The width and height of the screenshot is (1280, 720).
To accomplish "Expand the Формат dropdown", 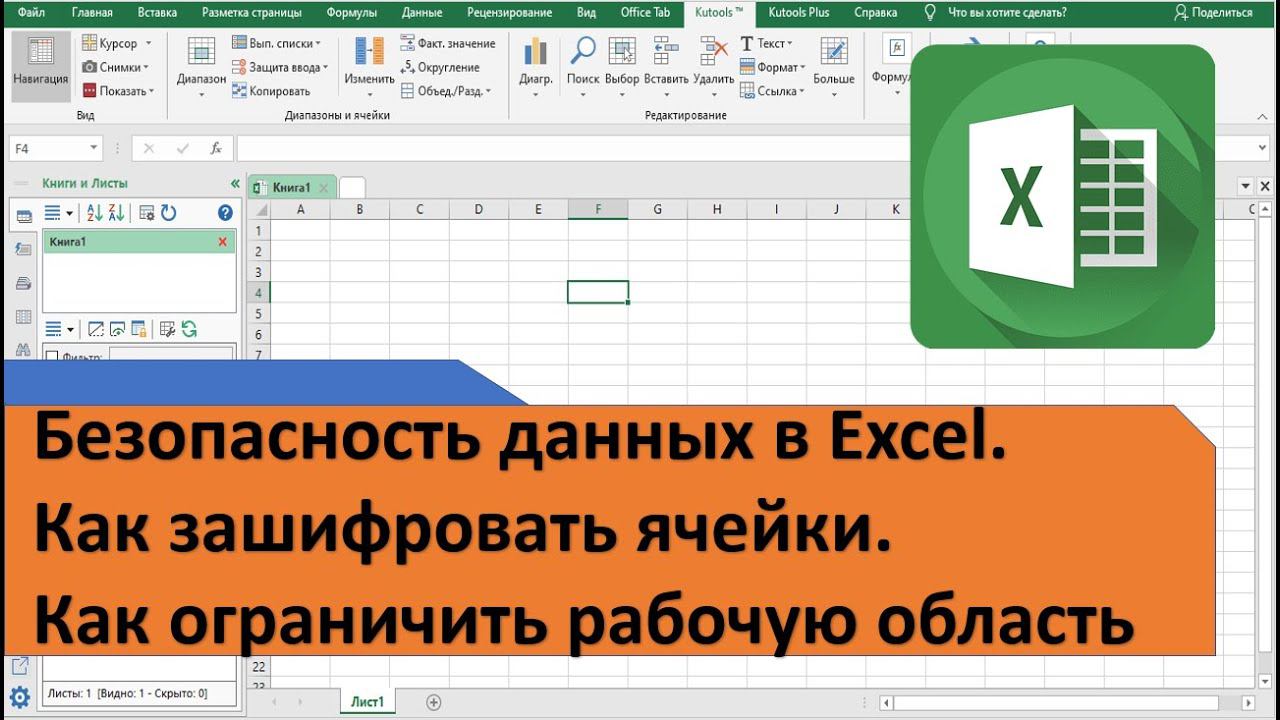I will (772, 67).
